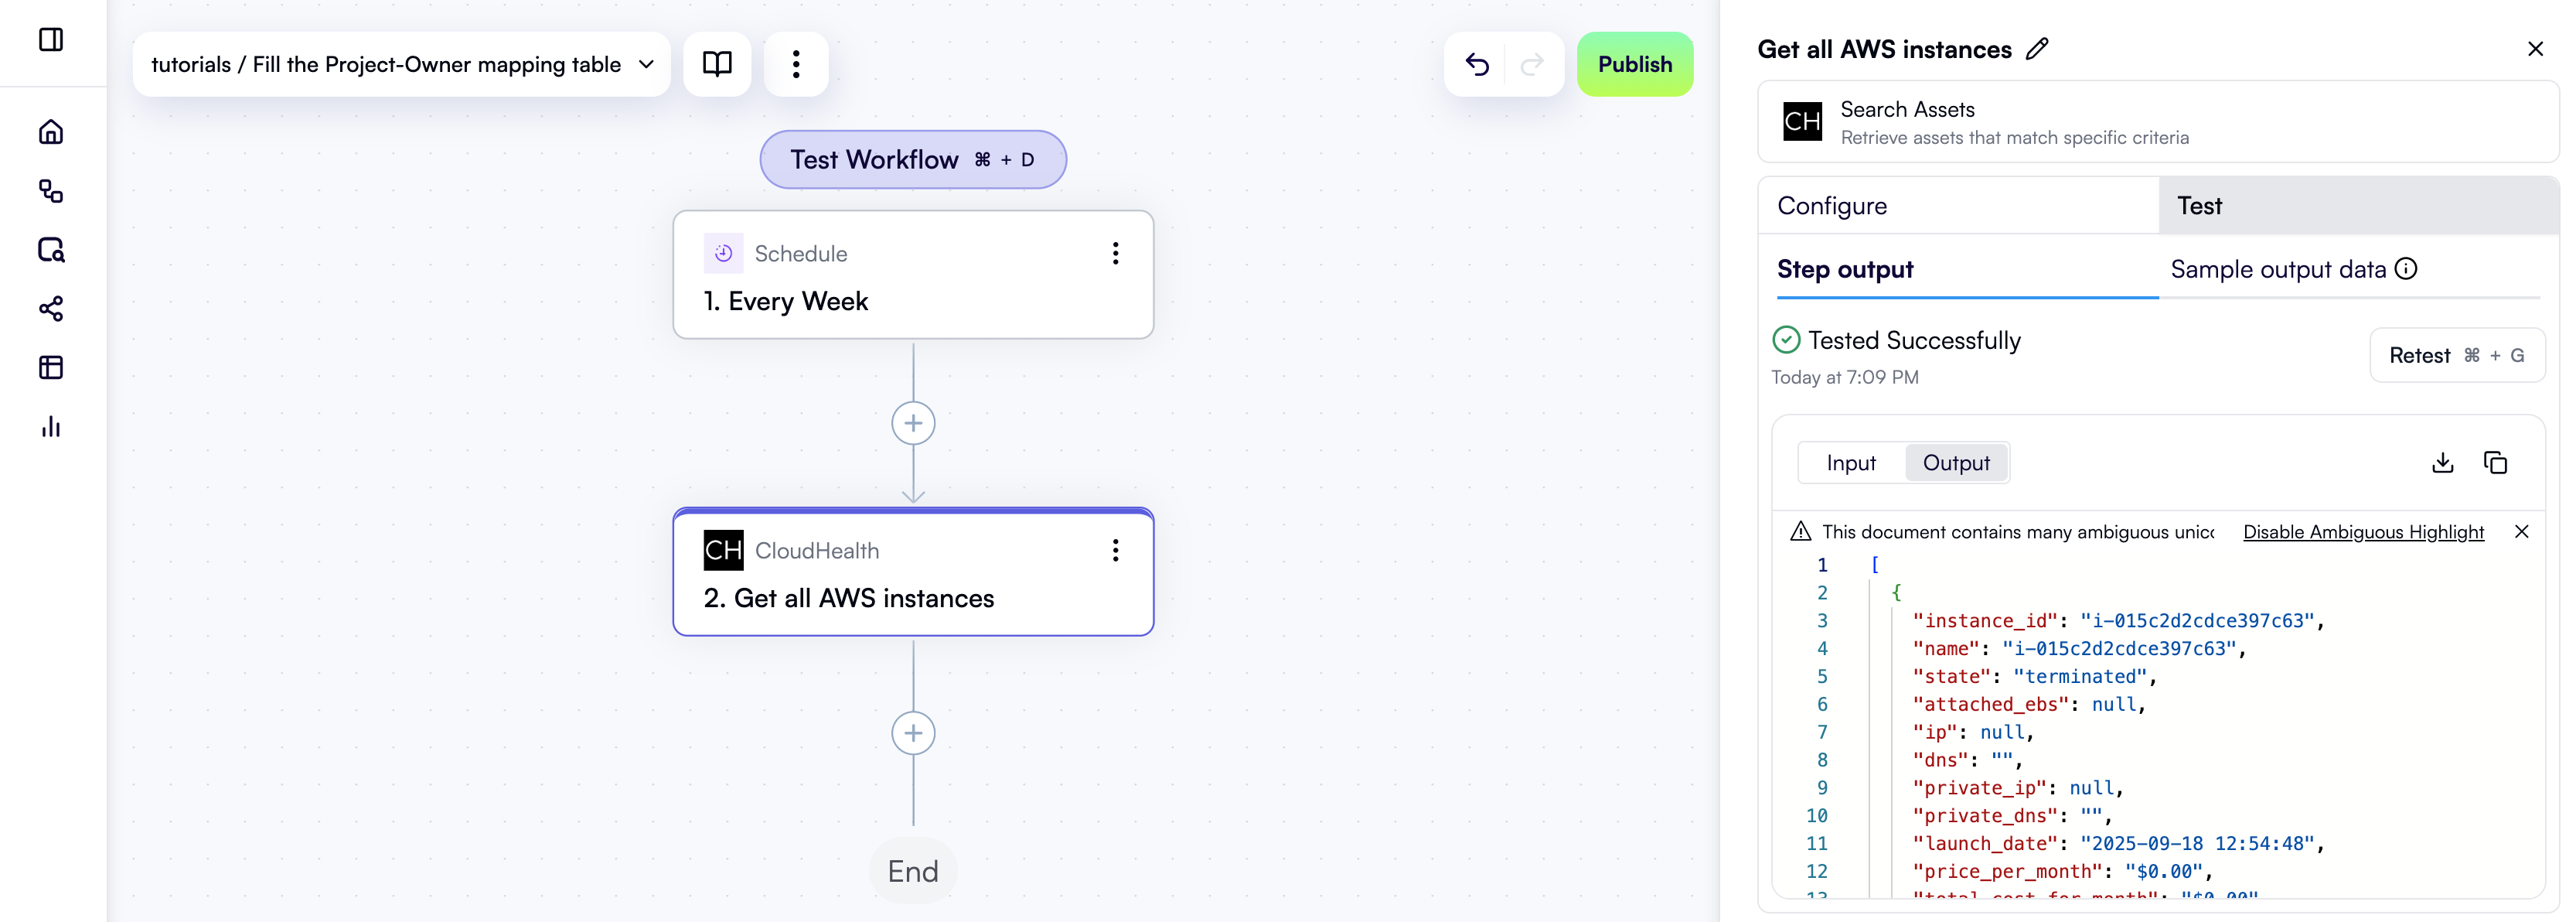
Task: Open the documentation book icon next to title
Action: [x=716, y=64]
